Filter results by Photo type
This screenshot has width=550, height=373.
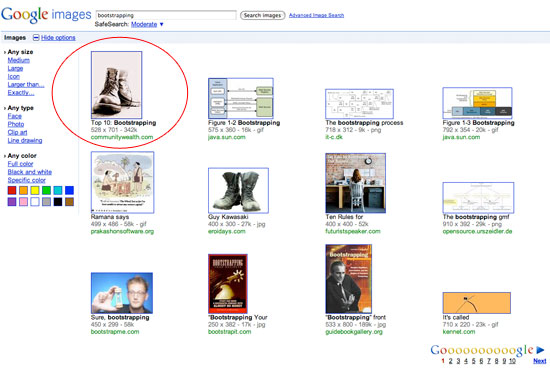[16, 124]
